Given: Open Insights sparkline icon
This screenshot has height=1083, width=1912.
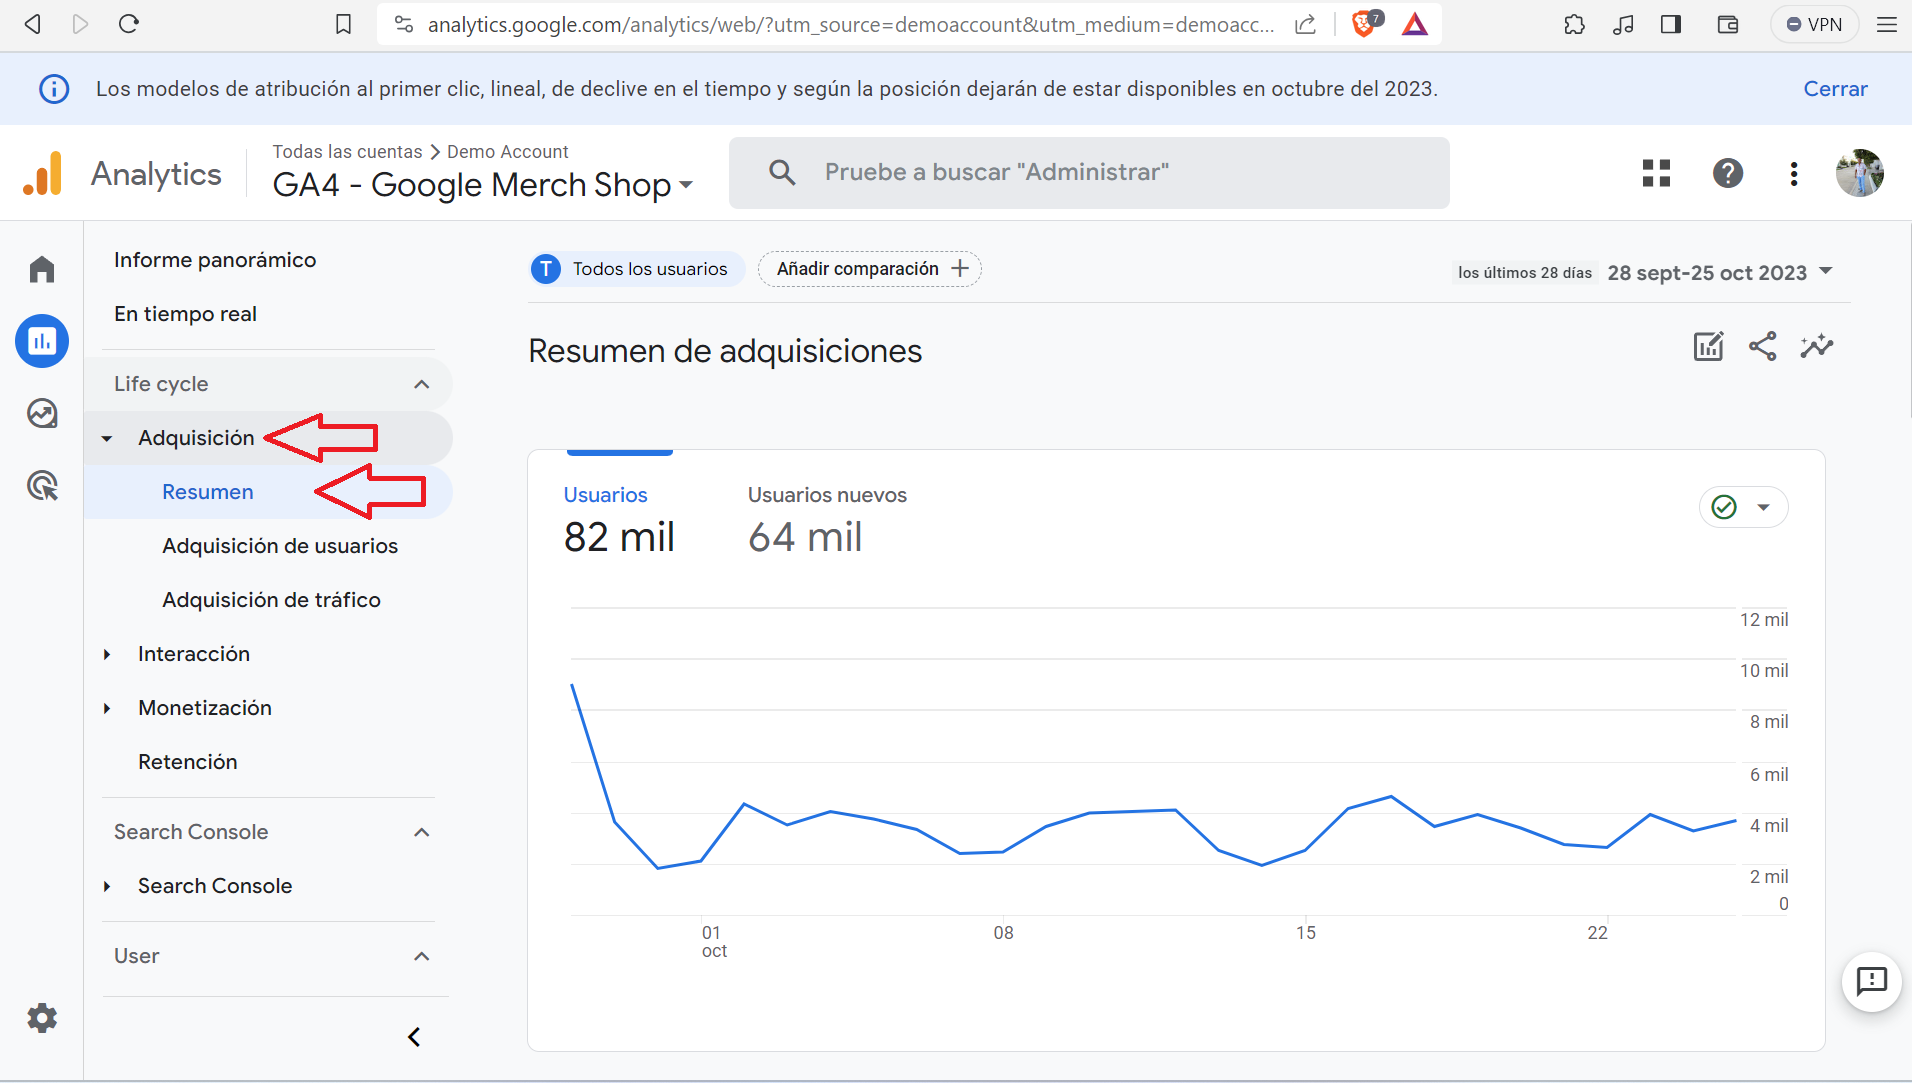Looking at the screenshot, I should click(x=1817, y=347).
